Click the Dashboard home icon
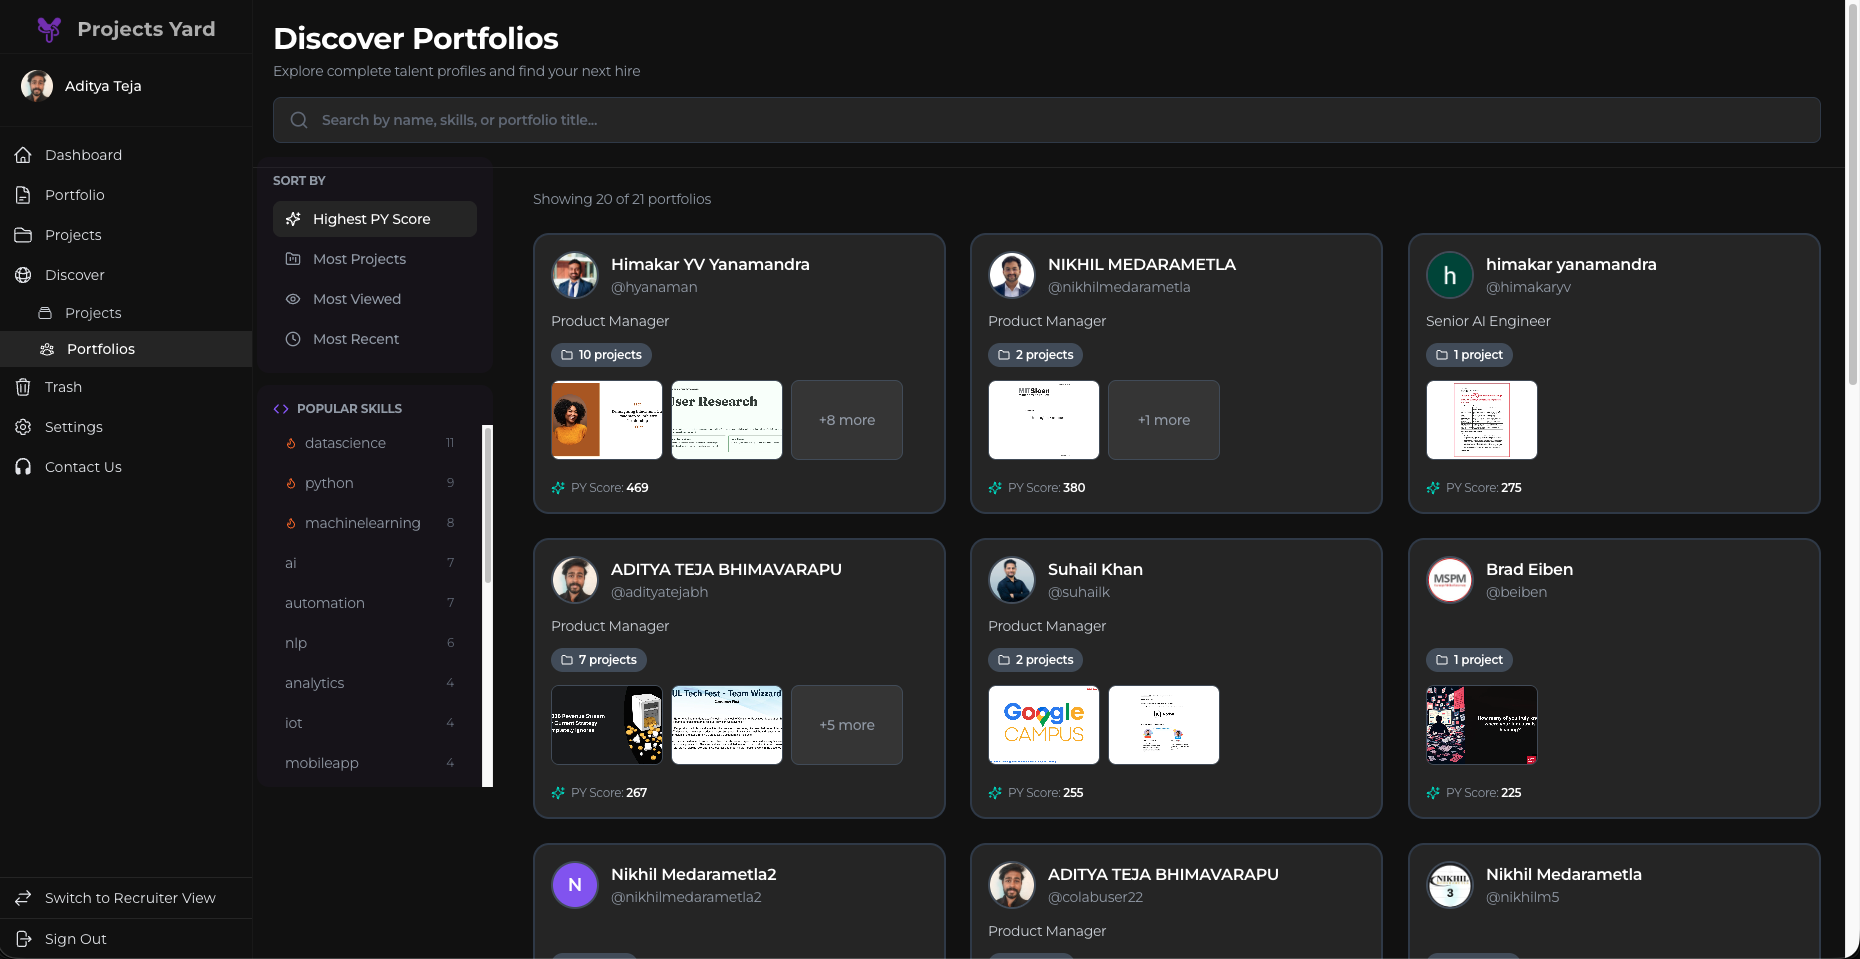 23,155
